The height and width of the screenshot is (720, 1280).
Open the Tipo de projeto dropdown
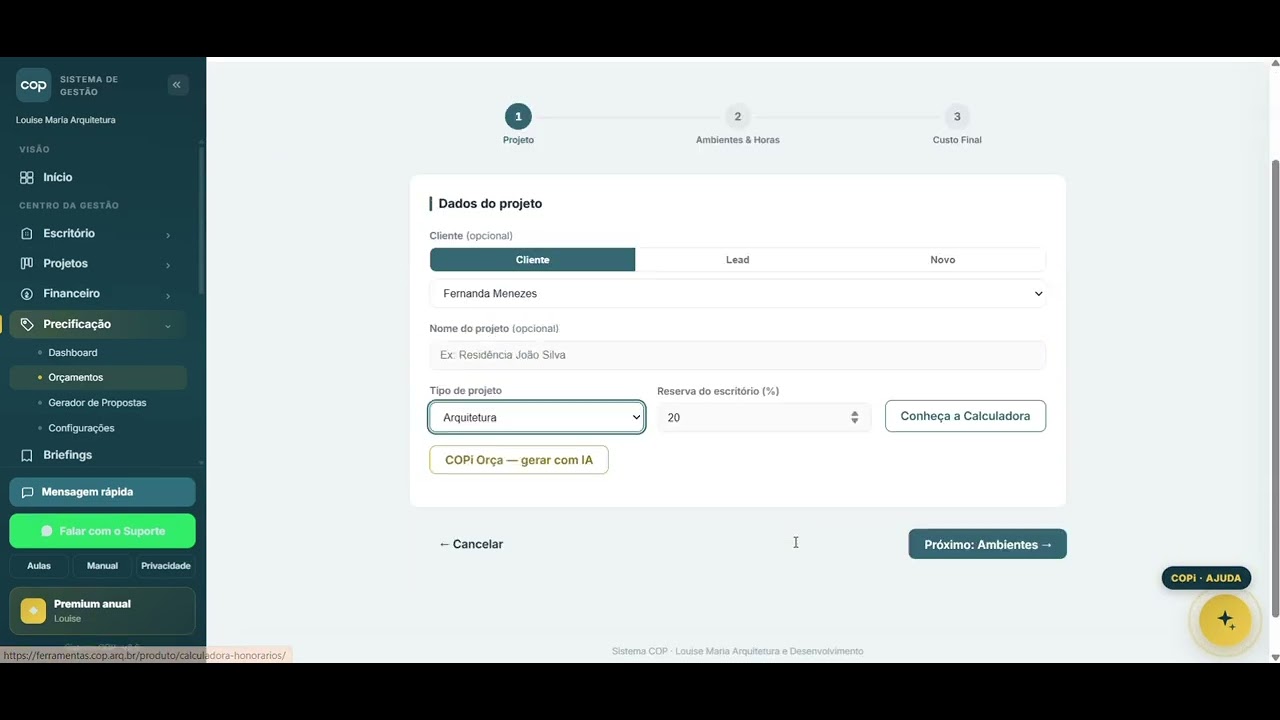point(537,417)
